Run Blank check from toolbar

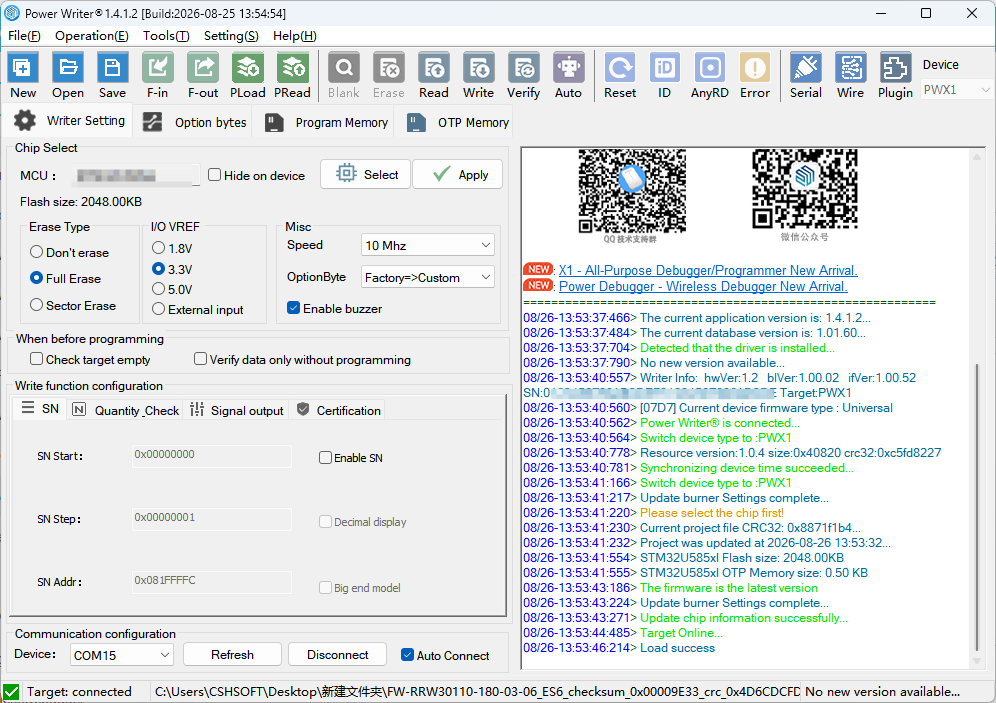pyautogui.click(x=344, y=75)
